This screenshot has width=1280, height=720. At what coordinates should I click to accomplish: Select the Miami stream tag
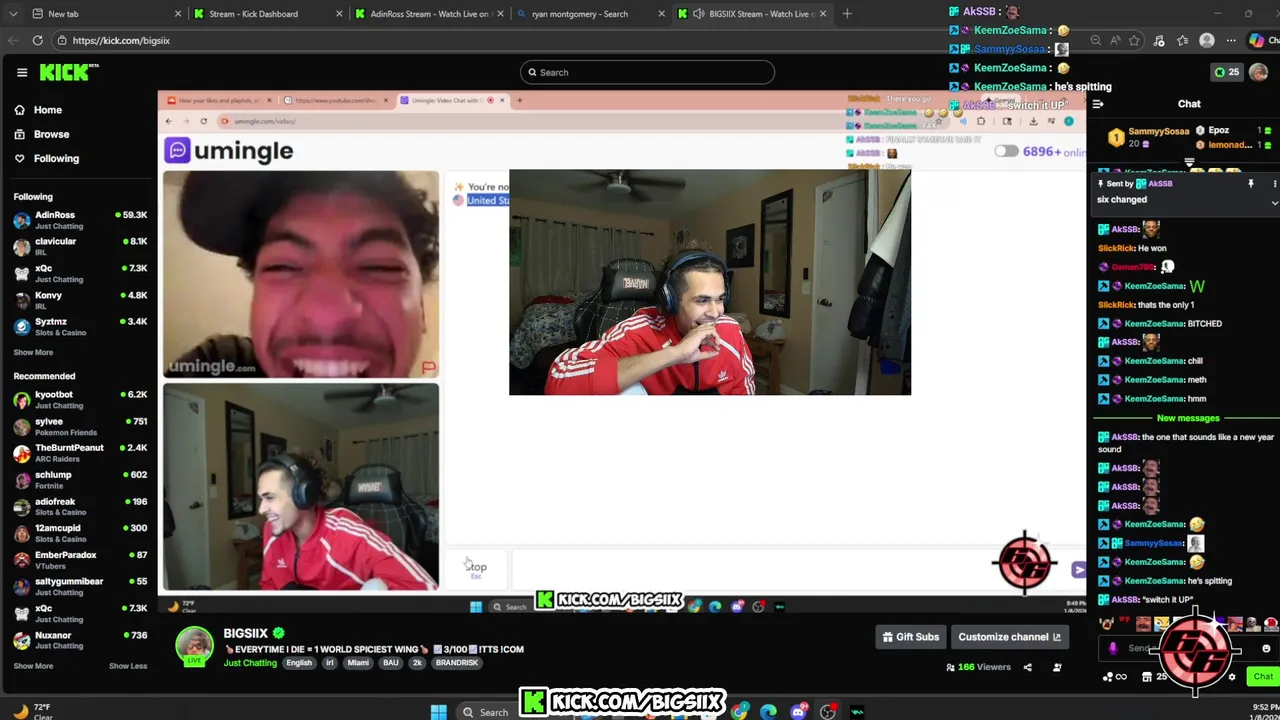pyautogui.click(x=358, y=663)
